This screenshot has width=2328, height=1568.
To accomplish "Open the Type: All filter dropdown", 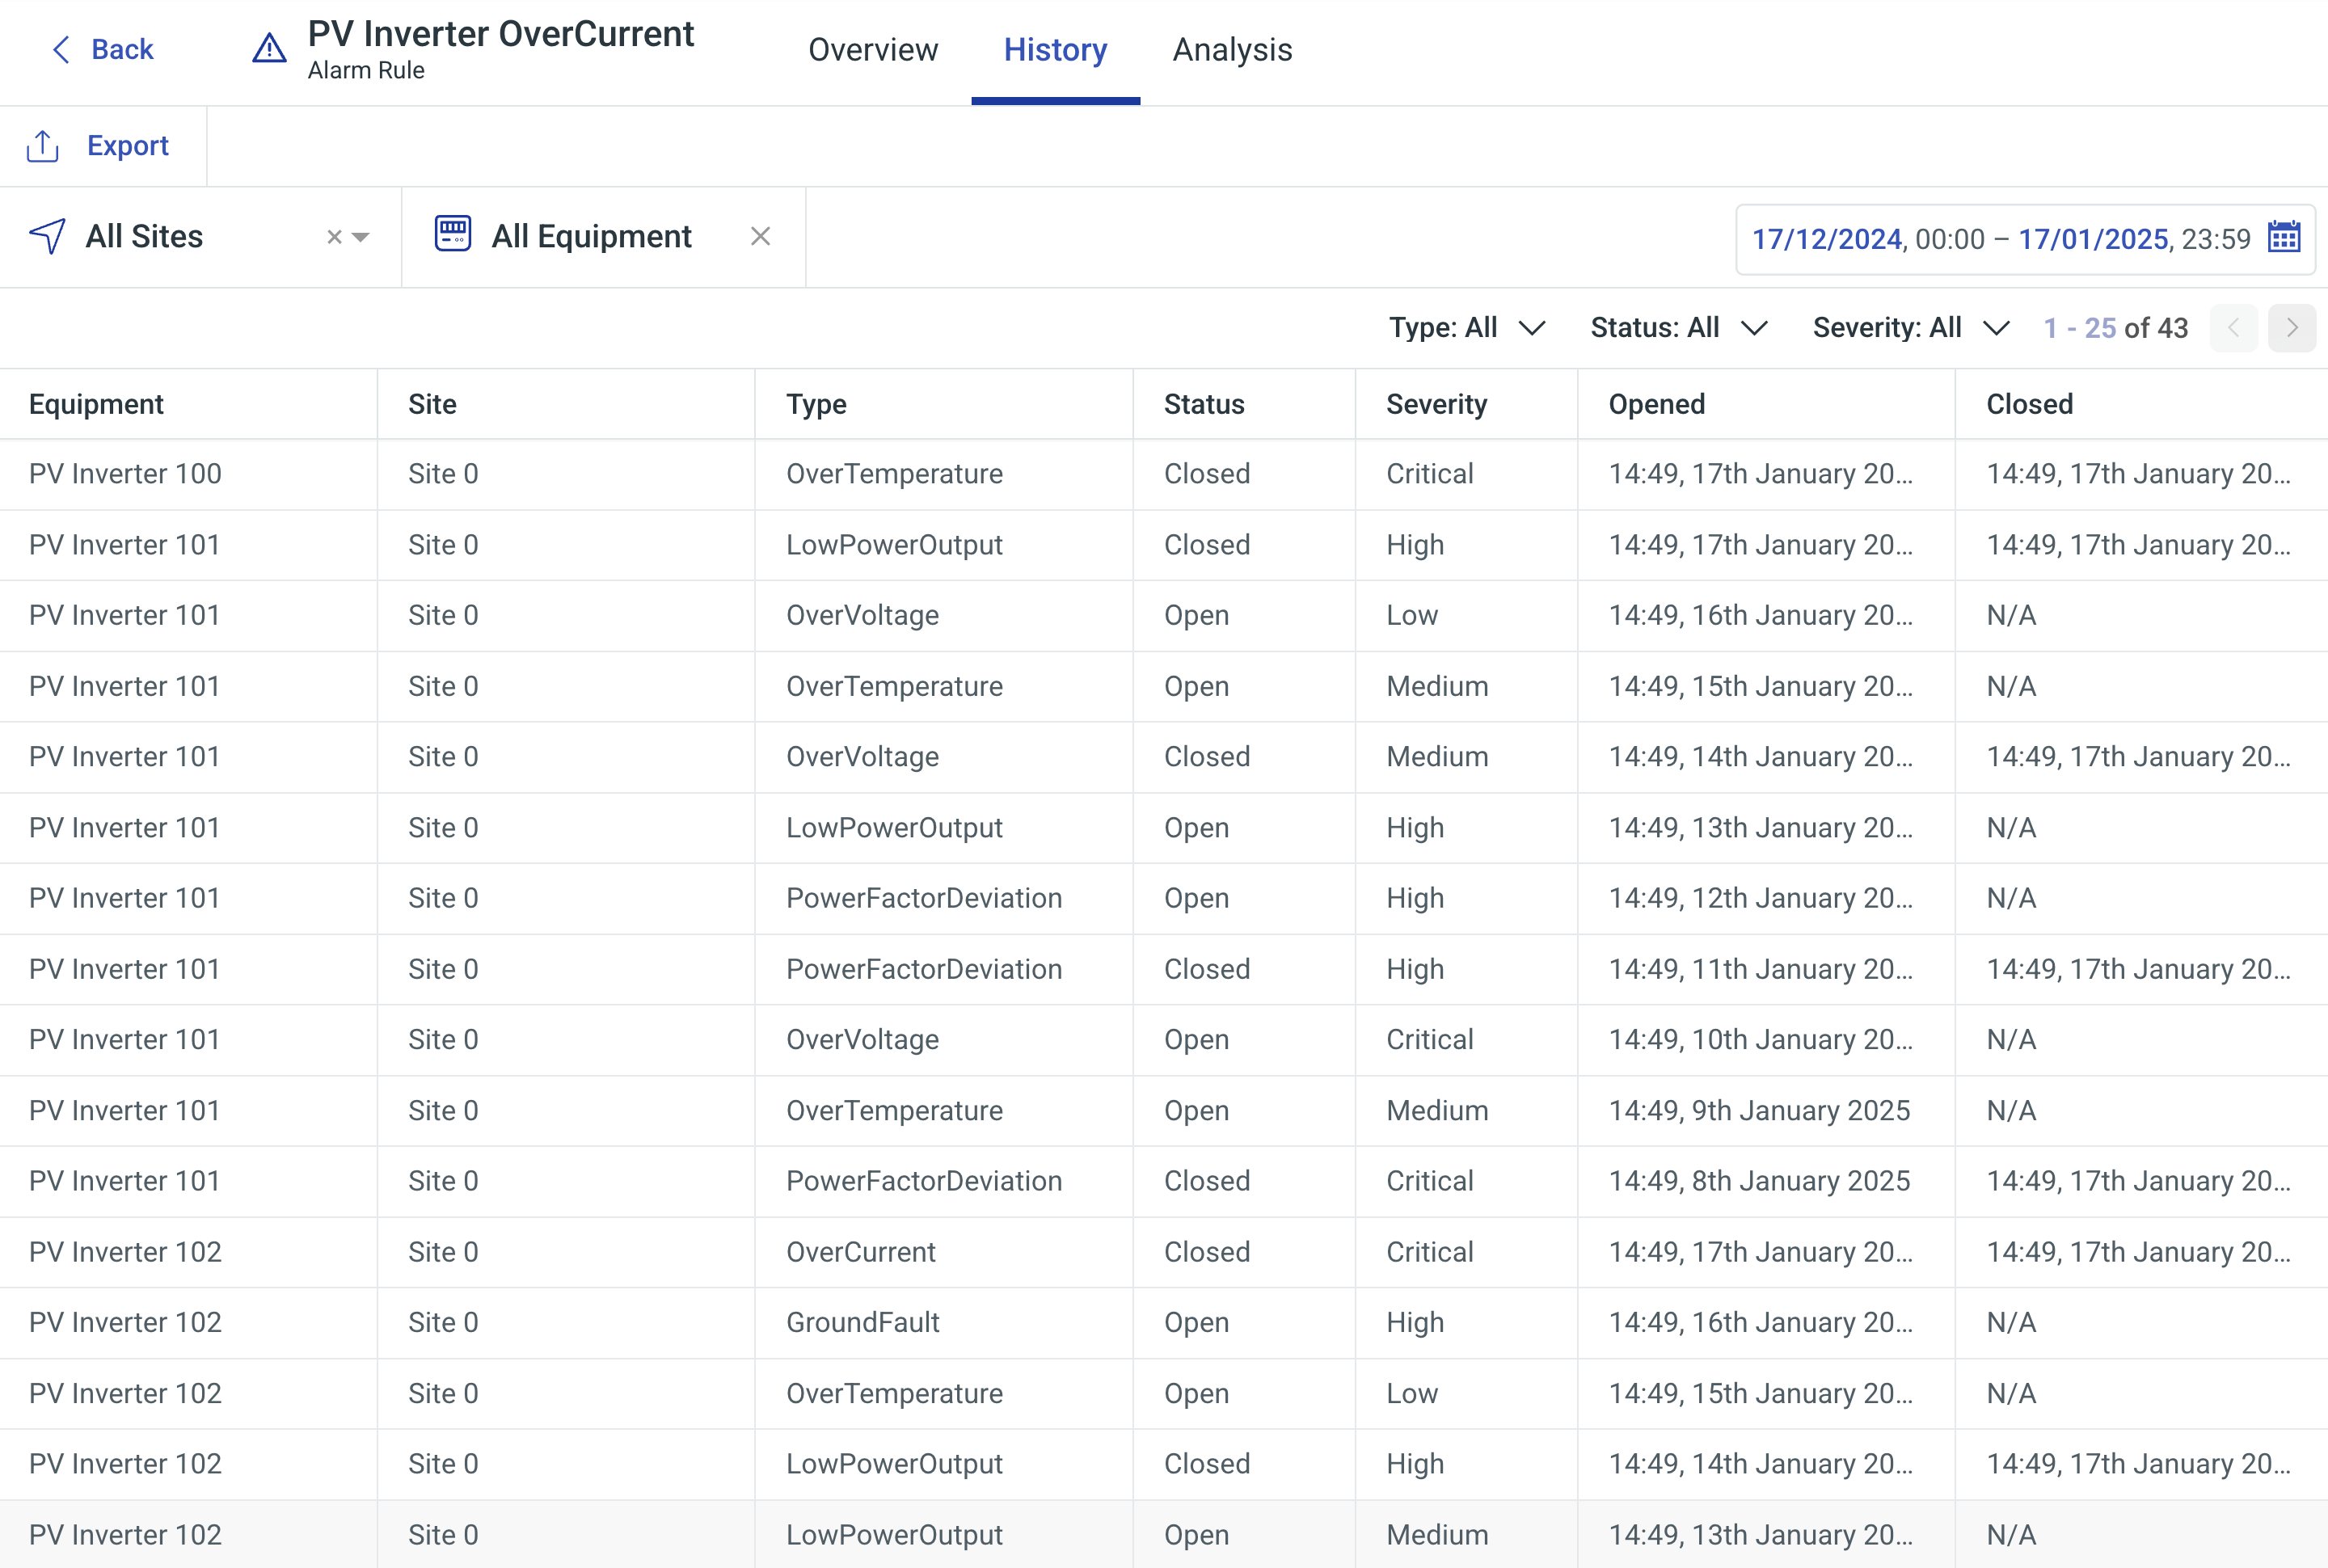I will point(1467,328).
